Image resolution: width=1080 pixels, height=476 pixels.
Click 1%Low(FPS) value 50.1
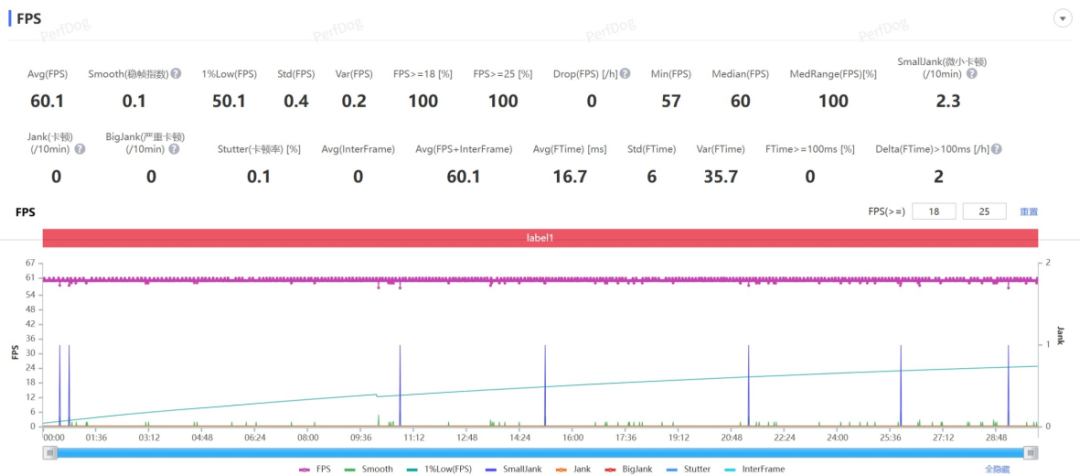[x=229, y=101]
